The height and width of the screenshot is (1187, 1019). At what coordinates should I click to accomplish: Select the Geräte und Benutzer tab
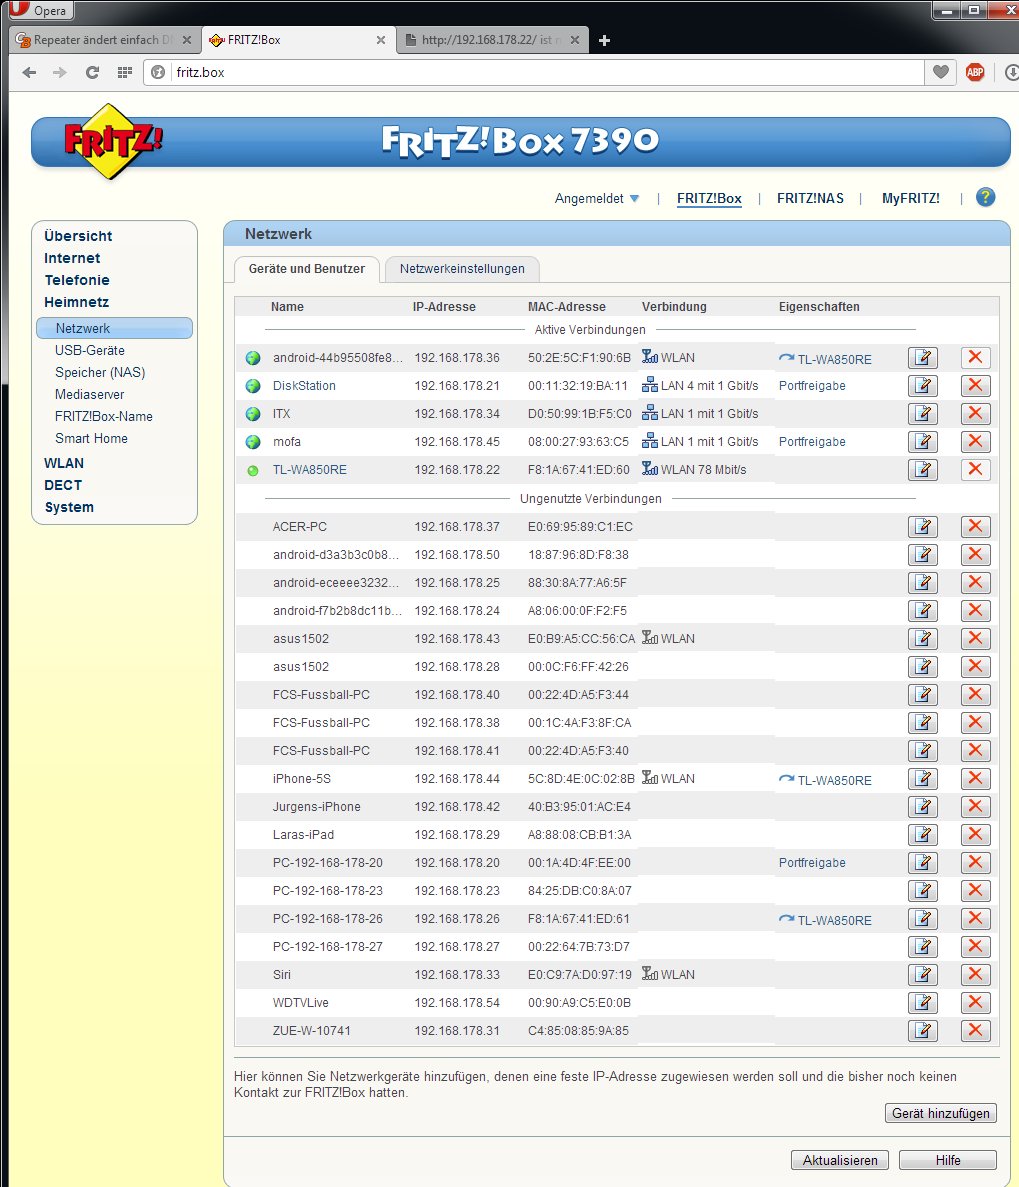coord(307,269)
